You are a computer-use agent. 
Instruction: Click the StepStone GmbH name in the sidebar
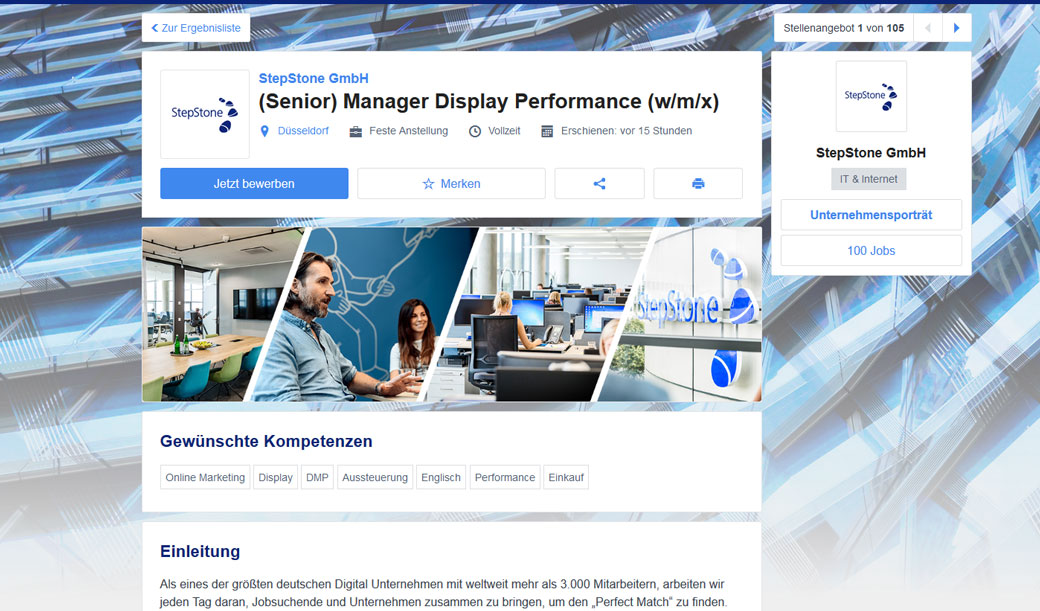pyautogui.click(x=871, y=153)
